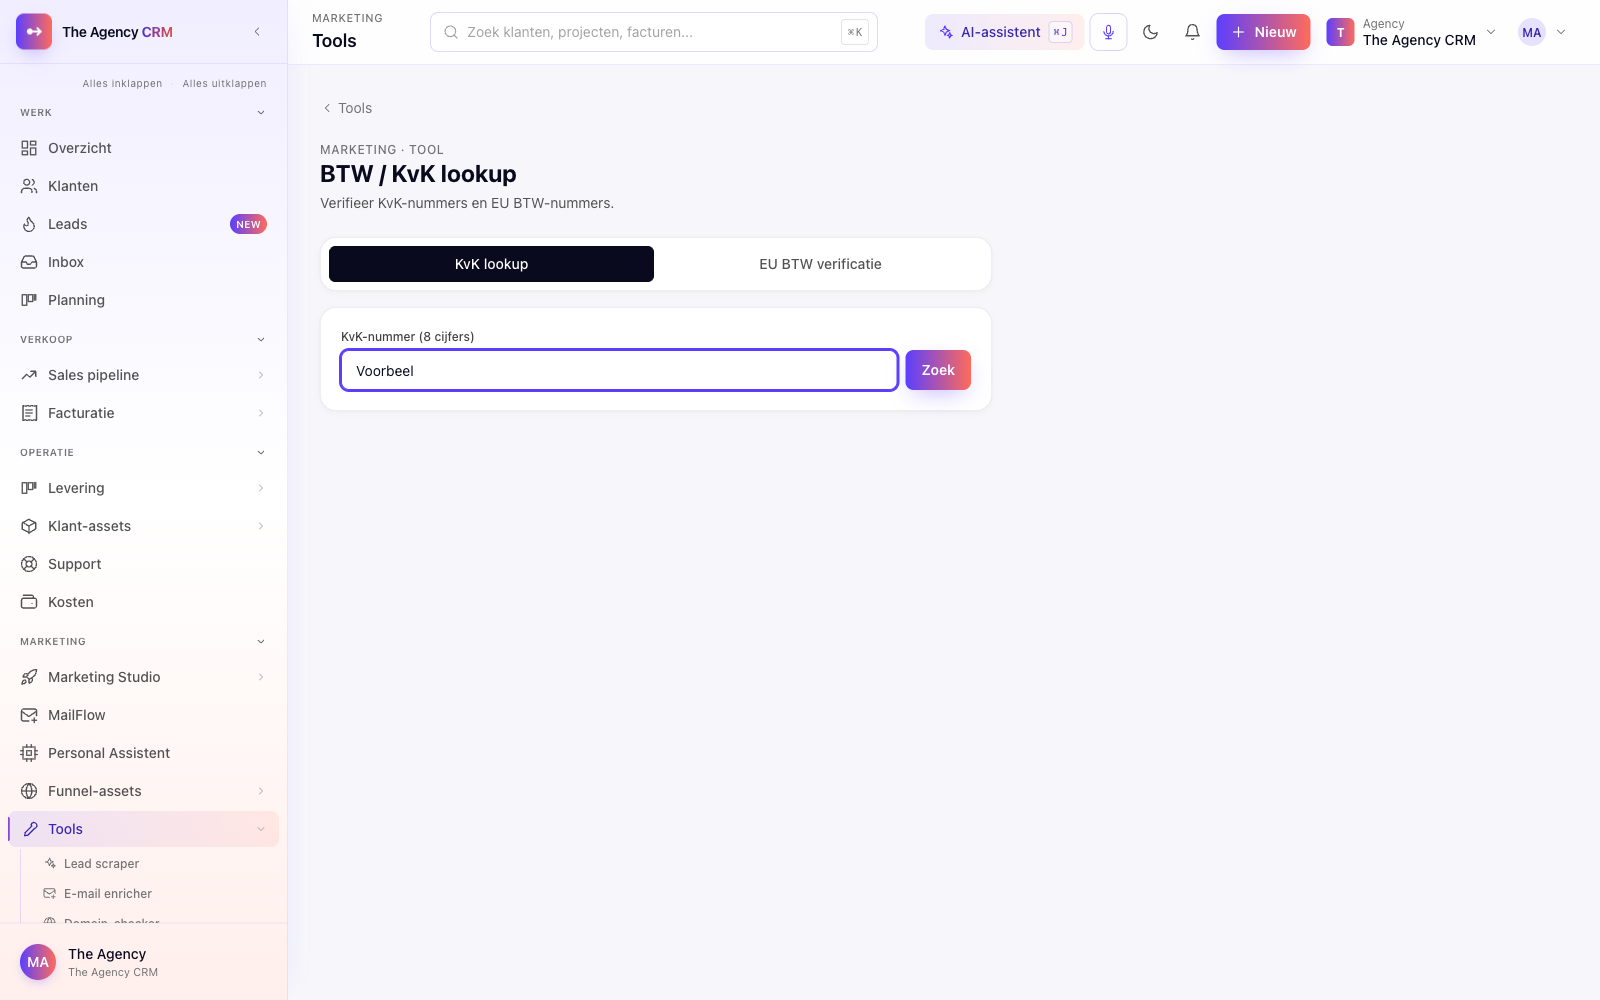Viewport: 1600px width, 1000px height.
Task: Open notifications bell icon
Action: coord(1192,32)
